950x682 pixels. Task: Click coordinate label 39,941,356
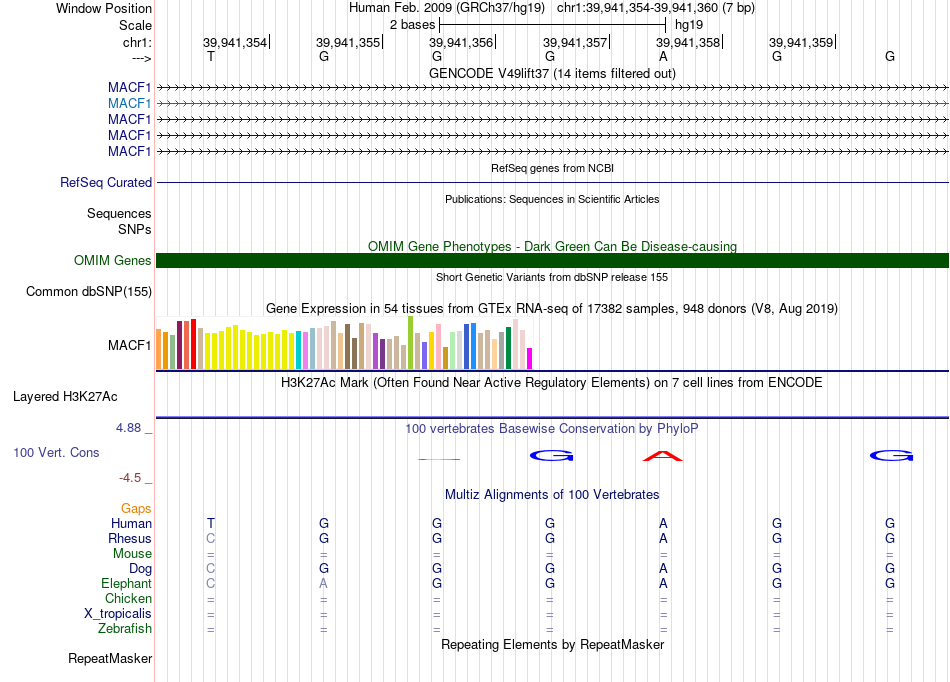[x=461, y=42]
